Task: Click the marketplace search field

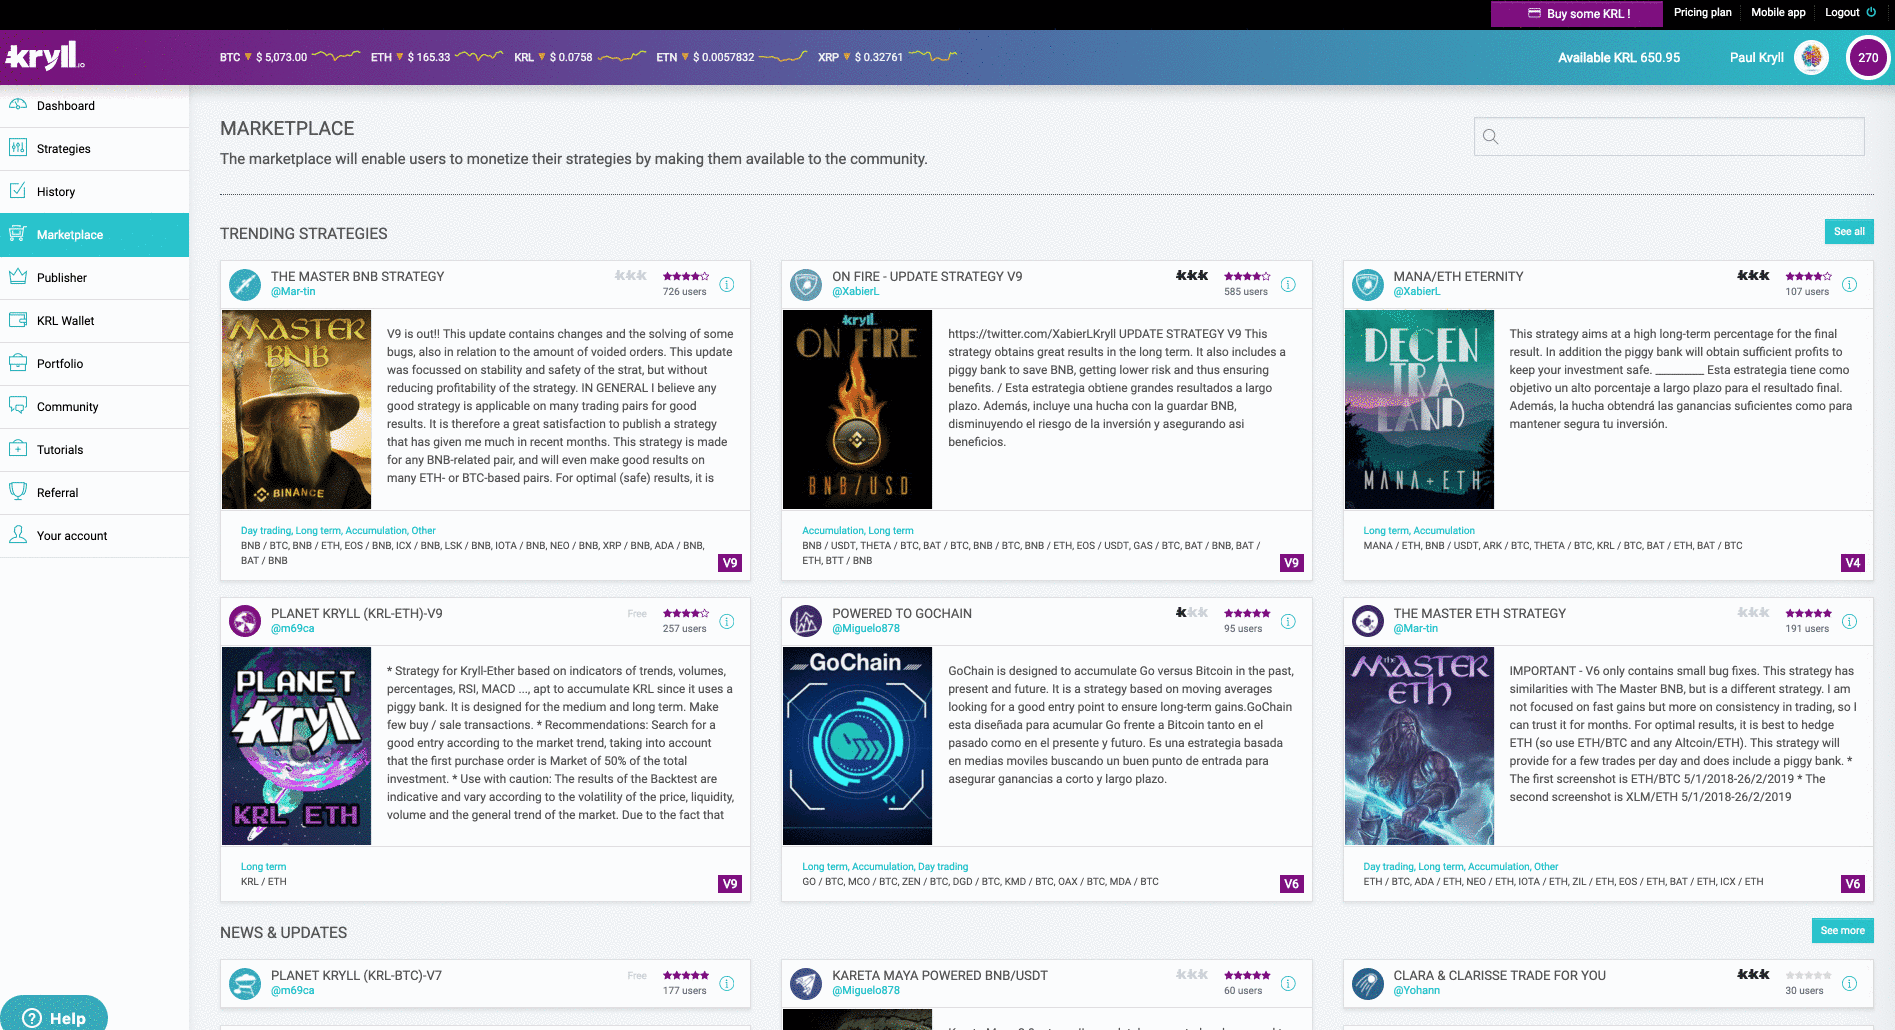Action: 1669,137
